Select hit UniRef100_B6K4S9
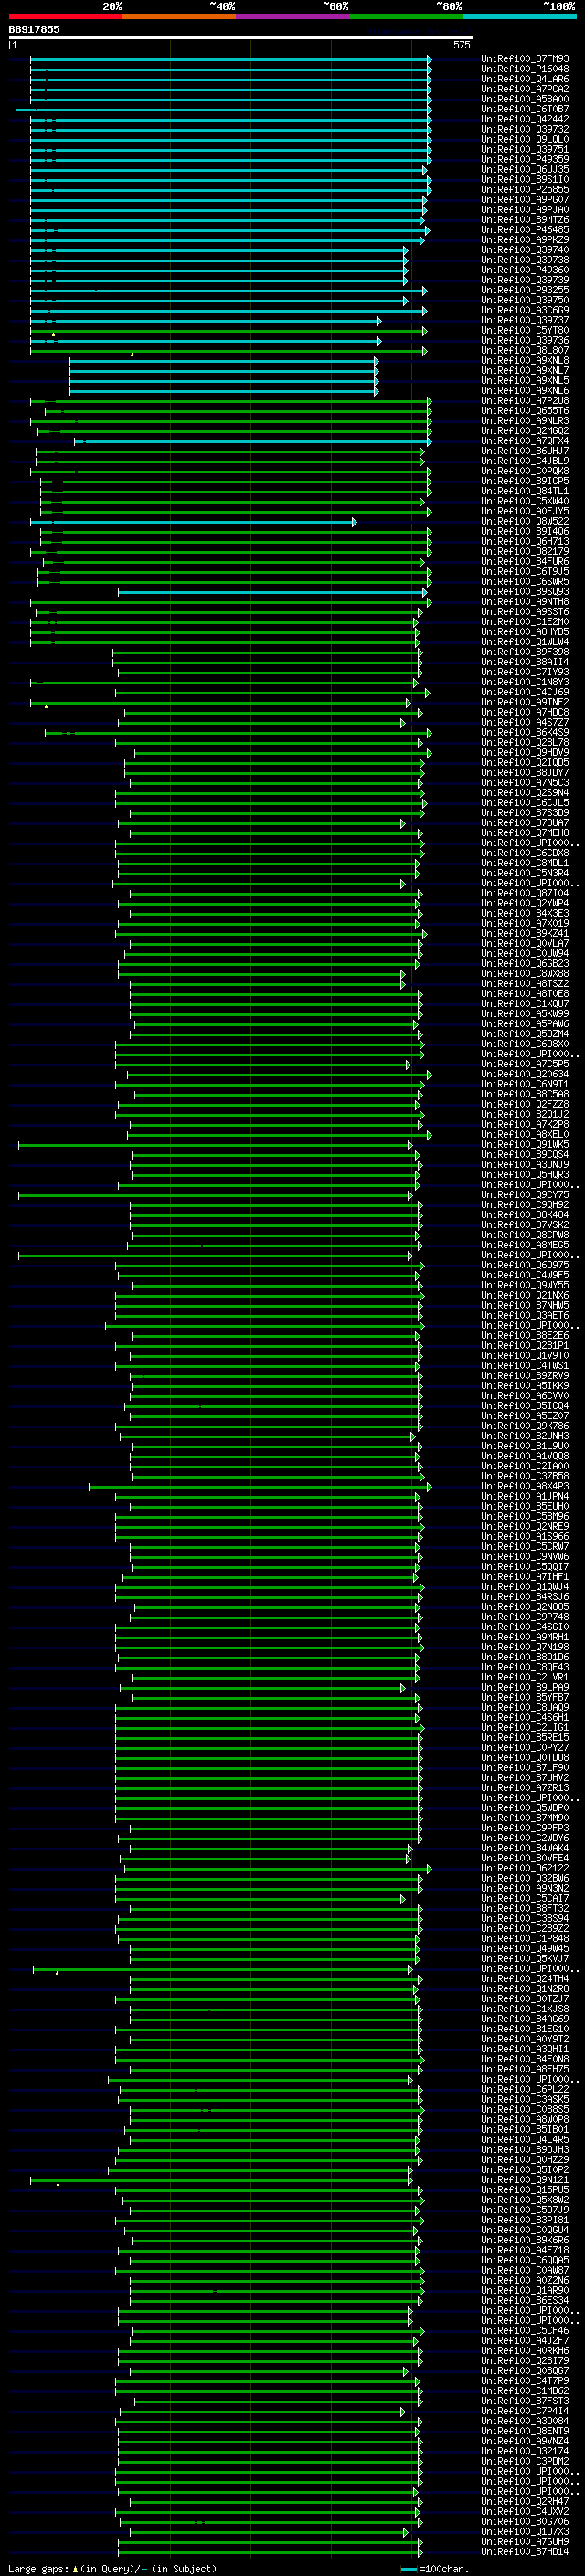The height and width of the screenshot is (2576, 585). pyautogui.click(x=525, y=732)
